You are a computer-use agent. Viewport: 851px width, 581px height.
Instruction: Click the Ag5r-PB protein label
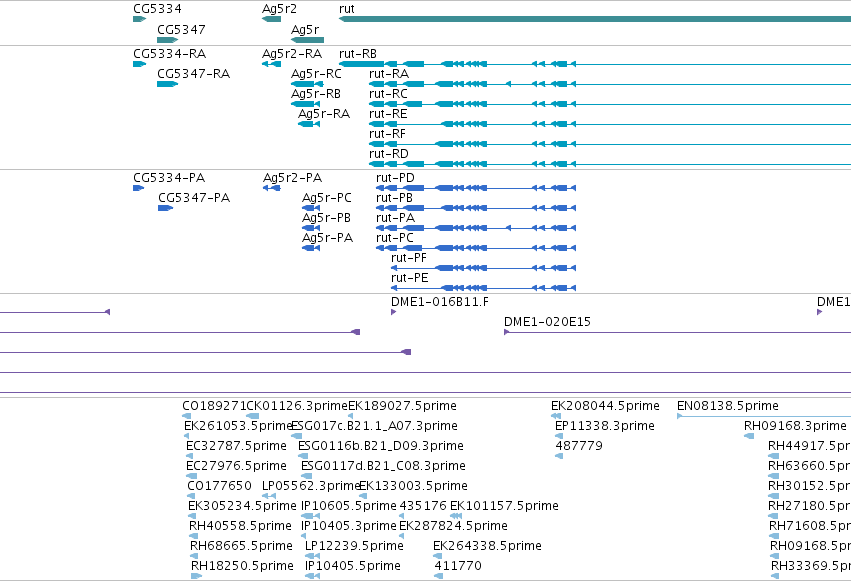tap(326, 218)
